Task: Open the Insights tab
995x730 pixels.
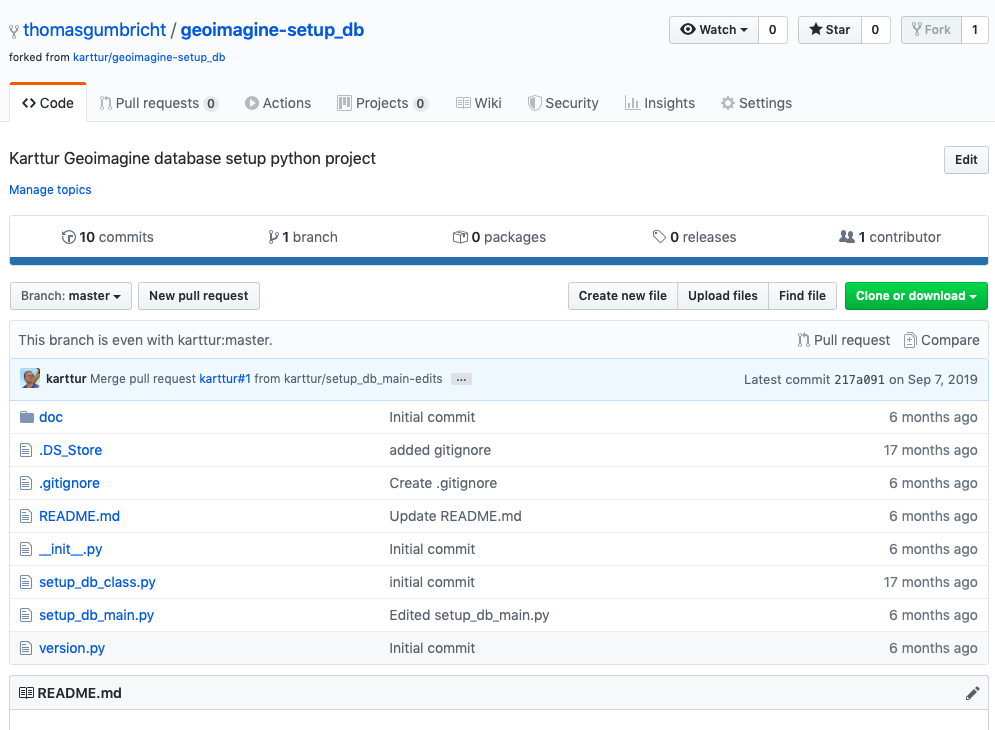Action: coord(659,103)
